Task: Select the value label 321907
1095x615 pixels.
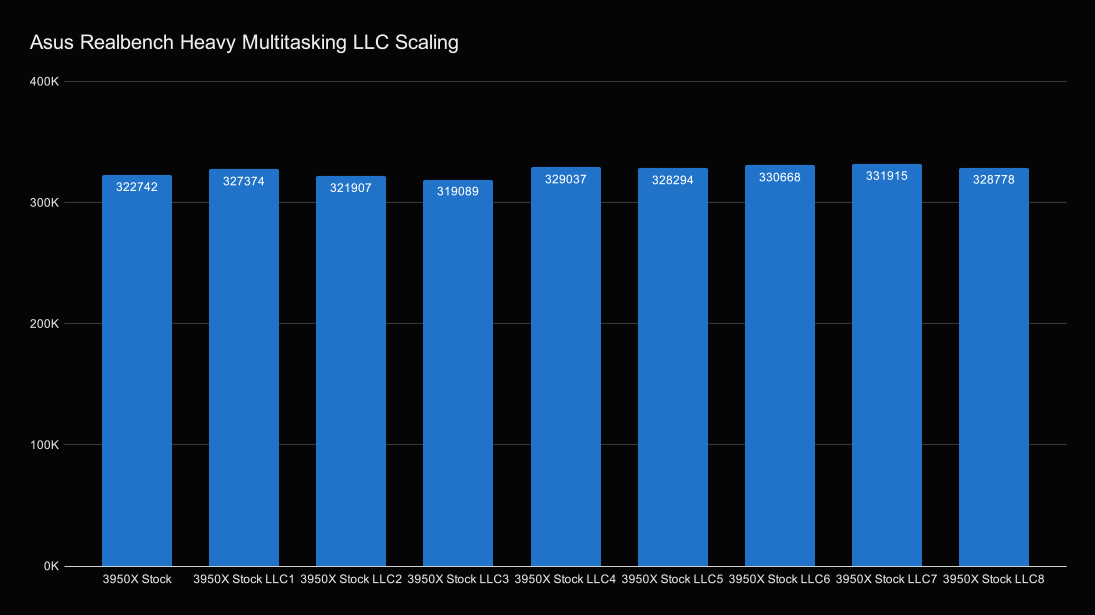Action: point(351,188)
